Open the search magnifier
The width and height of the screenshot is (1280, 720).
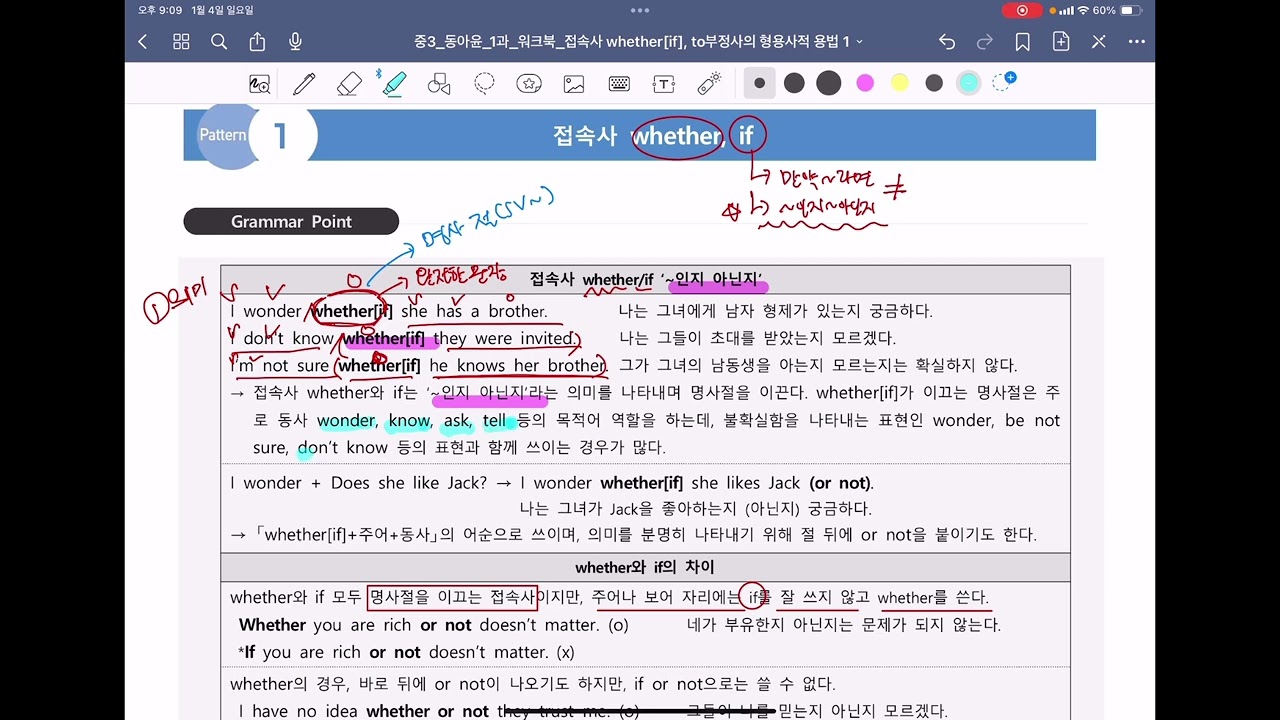219,42
